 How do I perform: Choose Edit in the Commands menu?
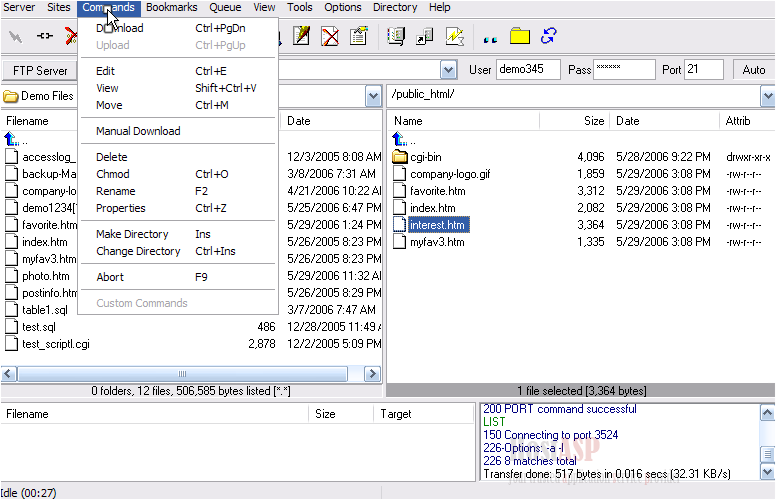click(178, 71)
